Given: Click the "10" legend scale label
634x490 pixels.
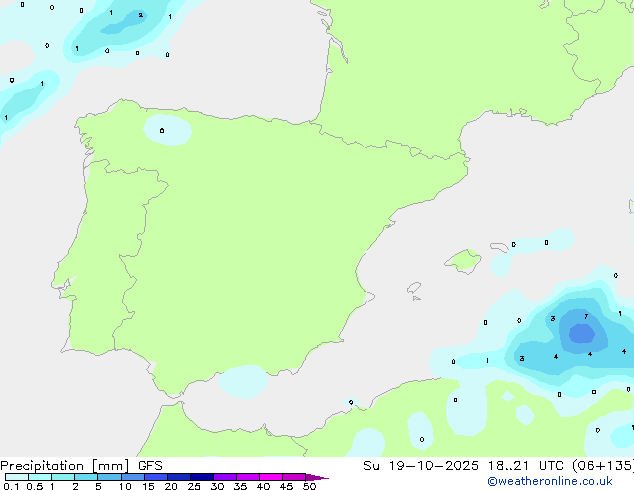Looking at the screenshot, I should pyautogui.click(x=125, y=486).
